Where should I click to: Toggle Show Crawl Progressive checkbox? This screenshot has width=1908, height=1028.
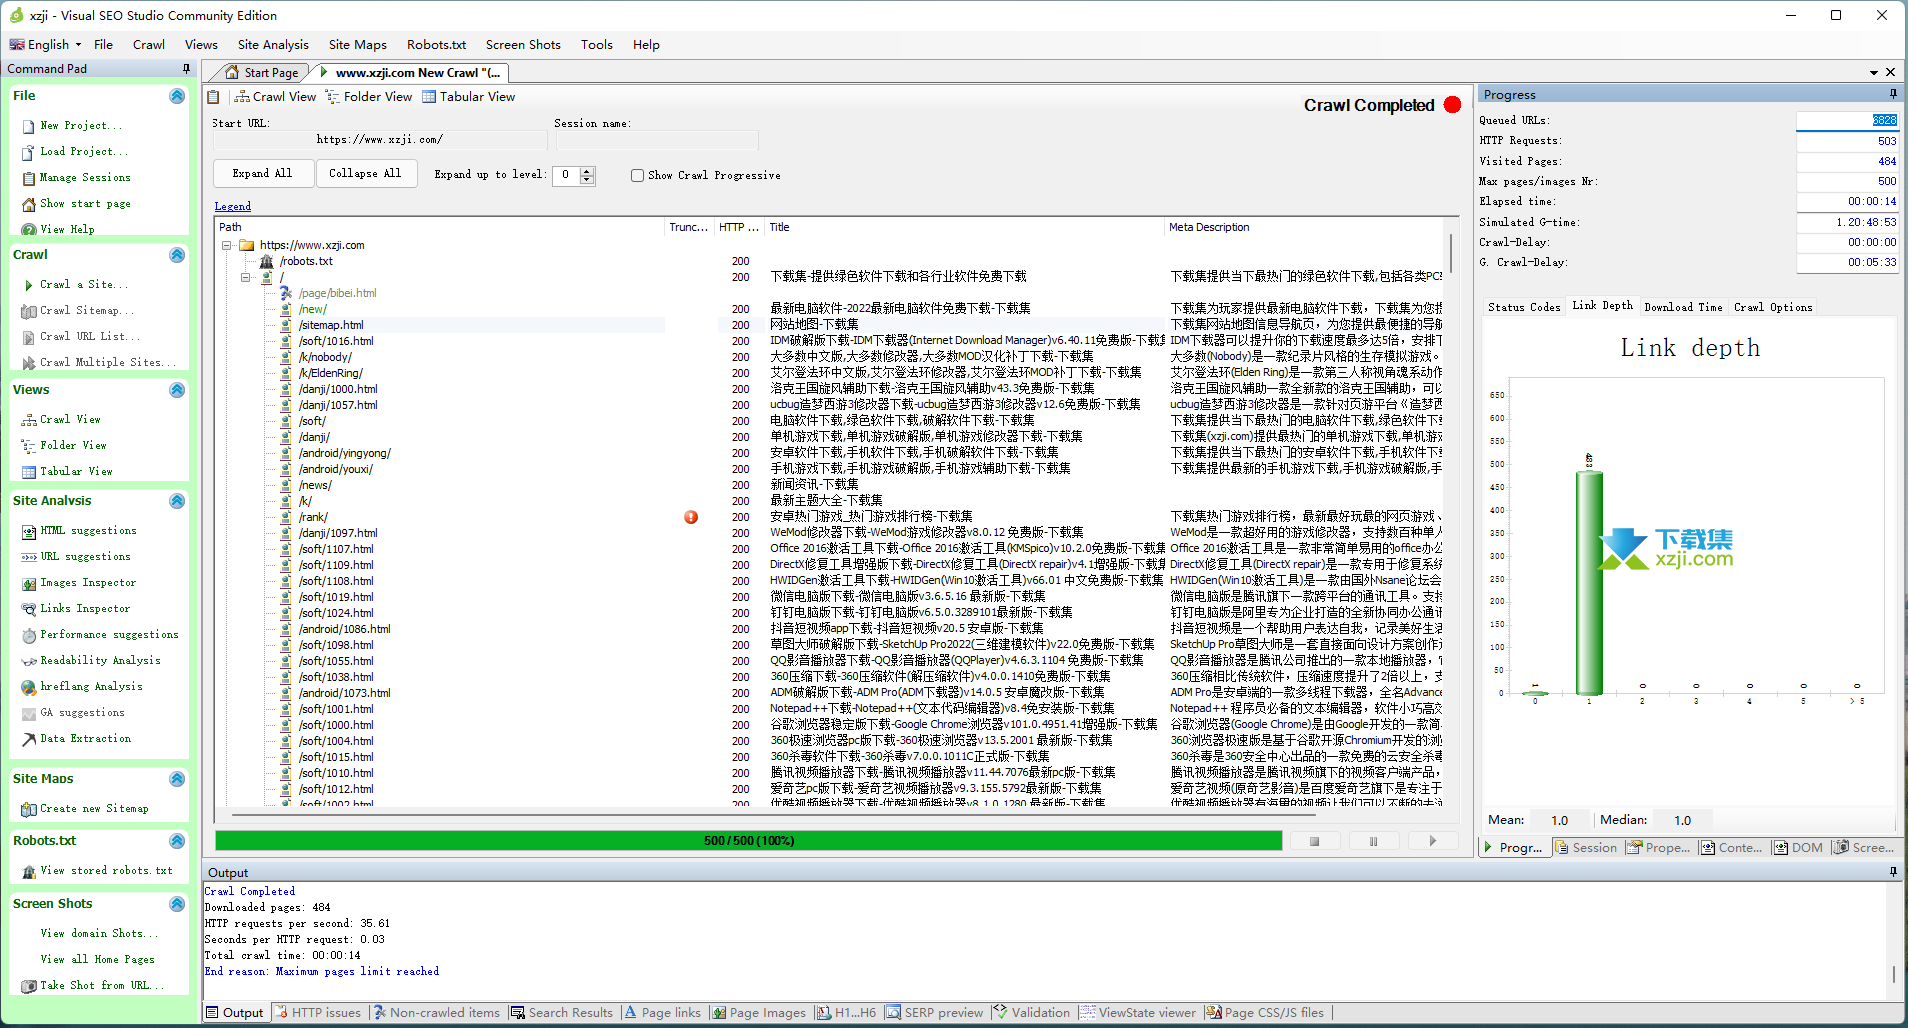click(x=637, y=175)
